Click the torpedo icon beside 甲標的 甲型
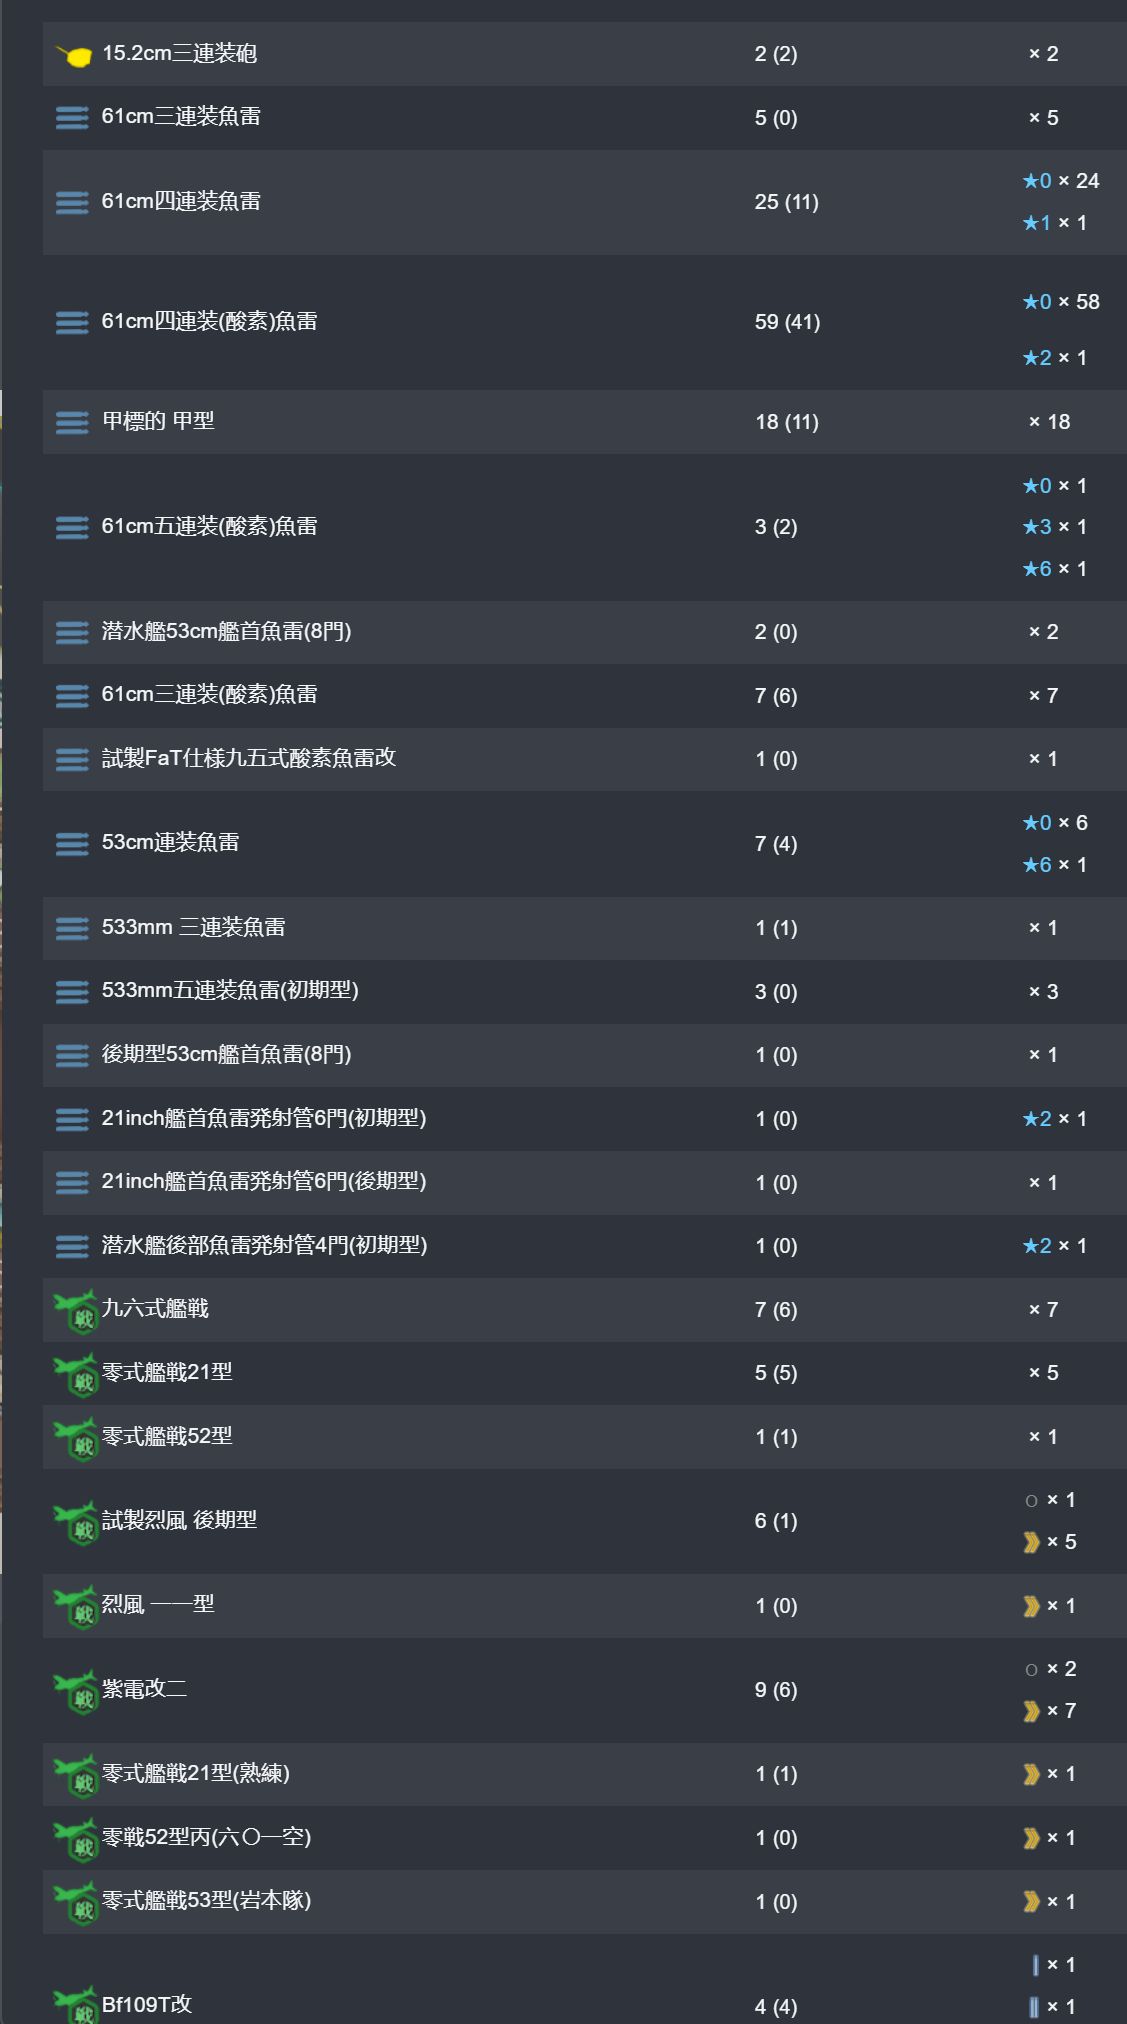The width and height of the screenshot is (1127, 2024). [x=72, y=422]
